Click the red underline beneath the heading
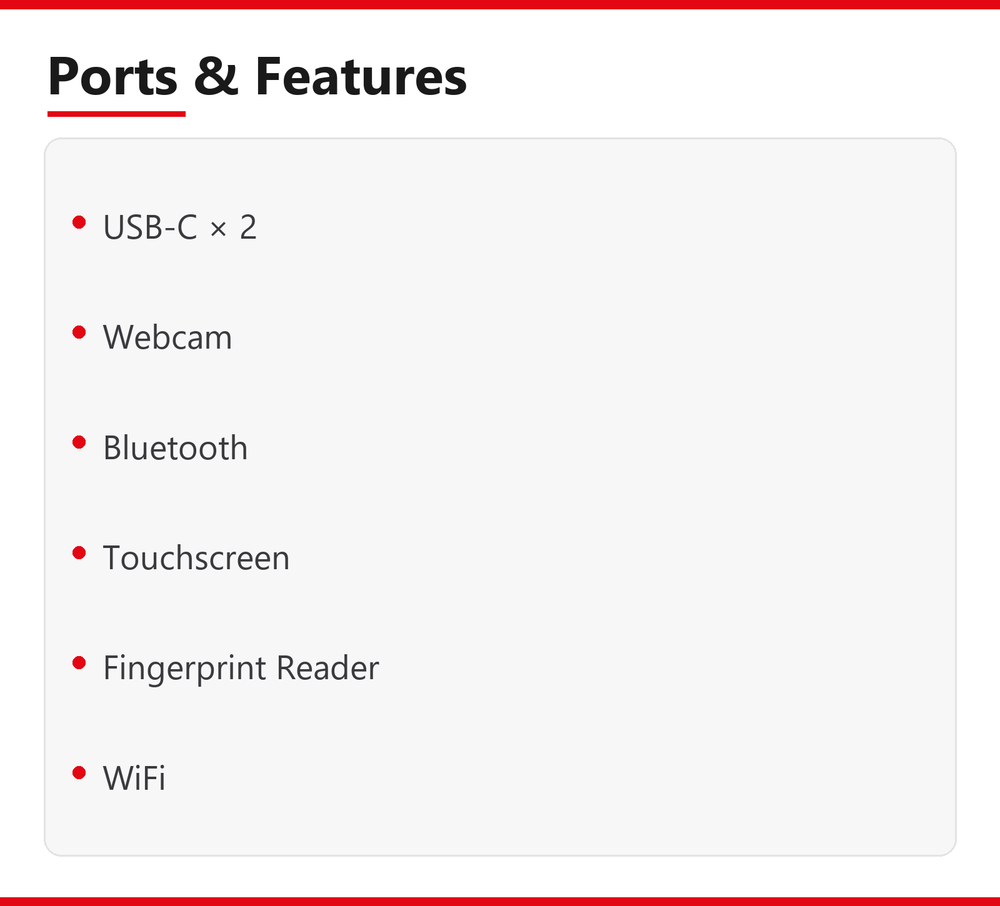This screenshot has width=1000, height=906. [x=116, y=114]
